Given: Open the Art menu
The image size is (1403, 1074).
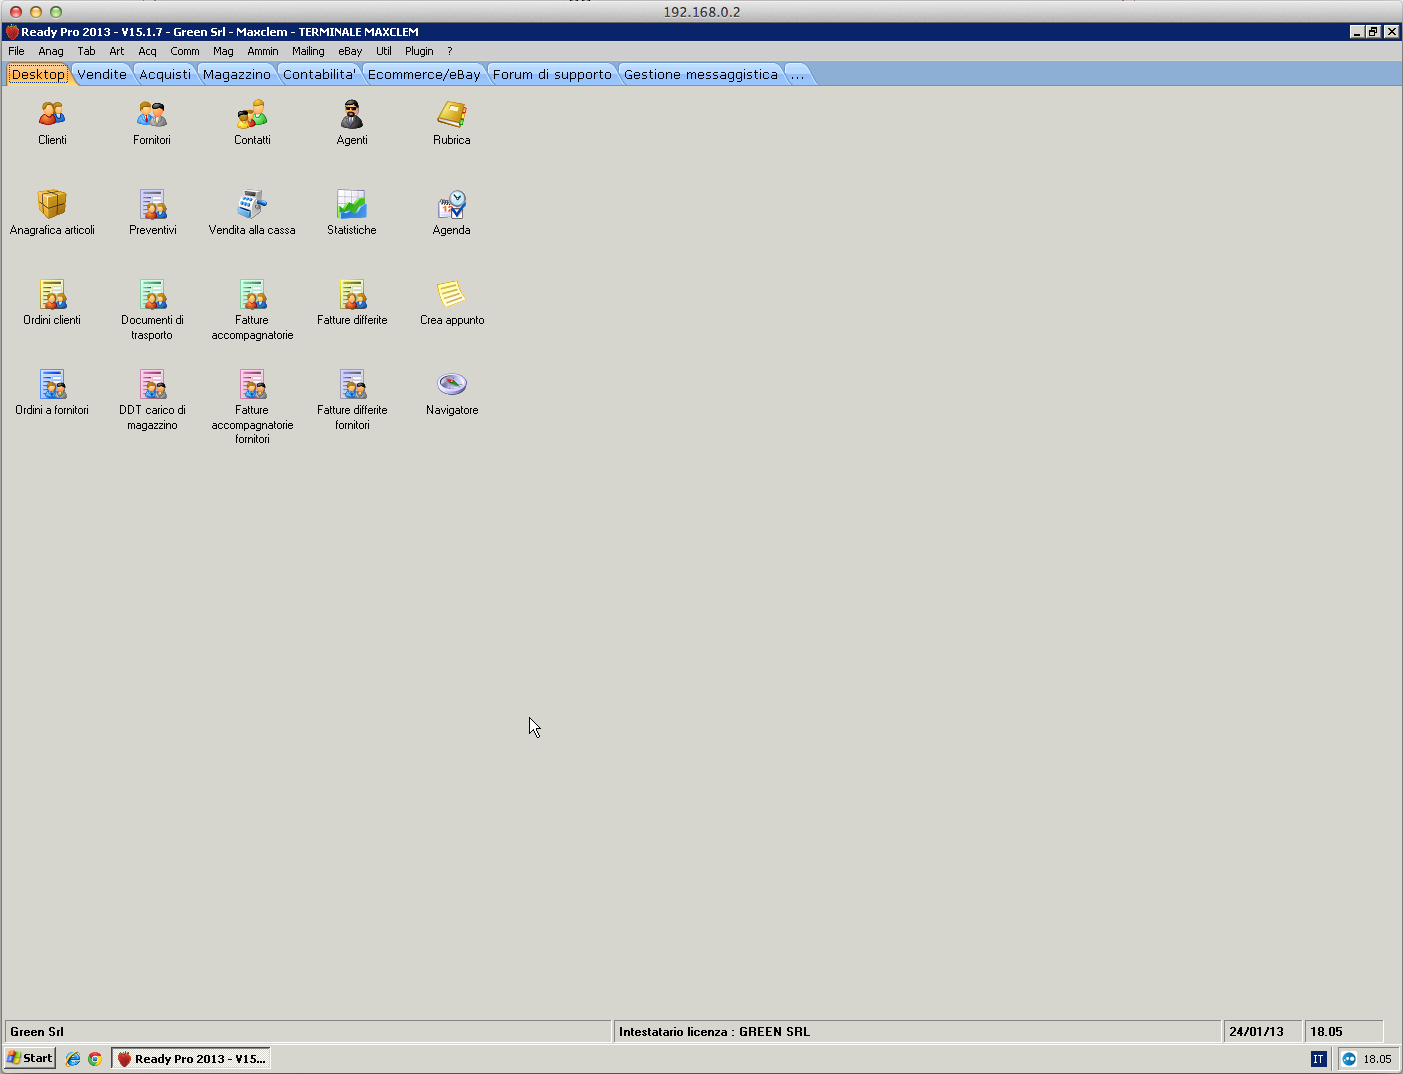Looking at the screenshot, I should point(117,51).
